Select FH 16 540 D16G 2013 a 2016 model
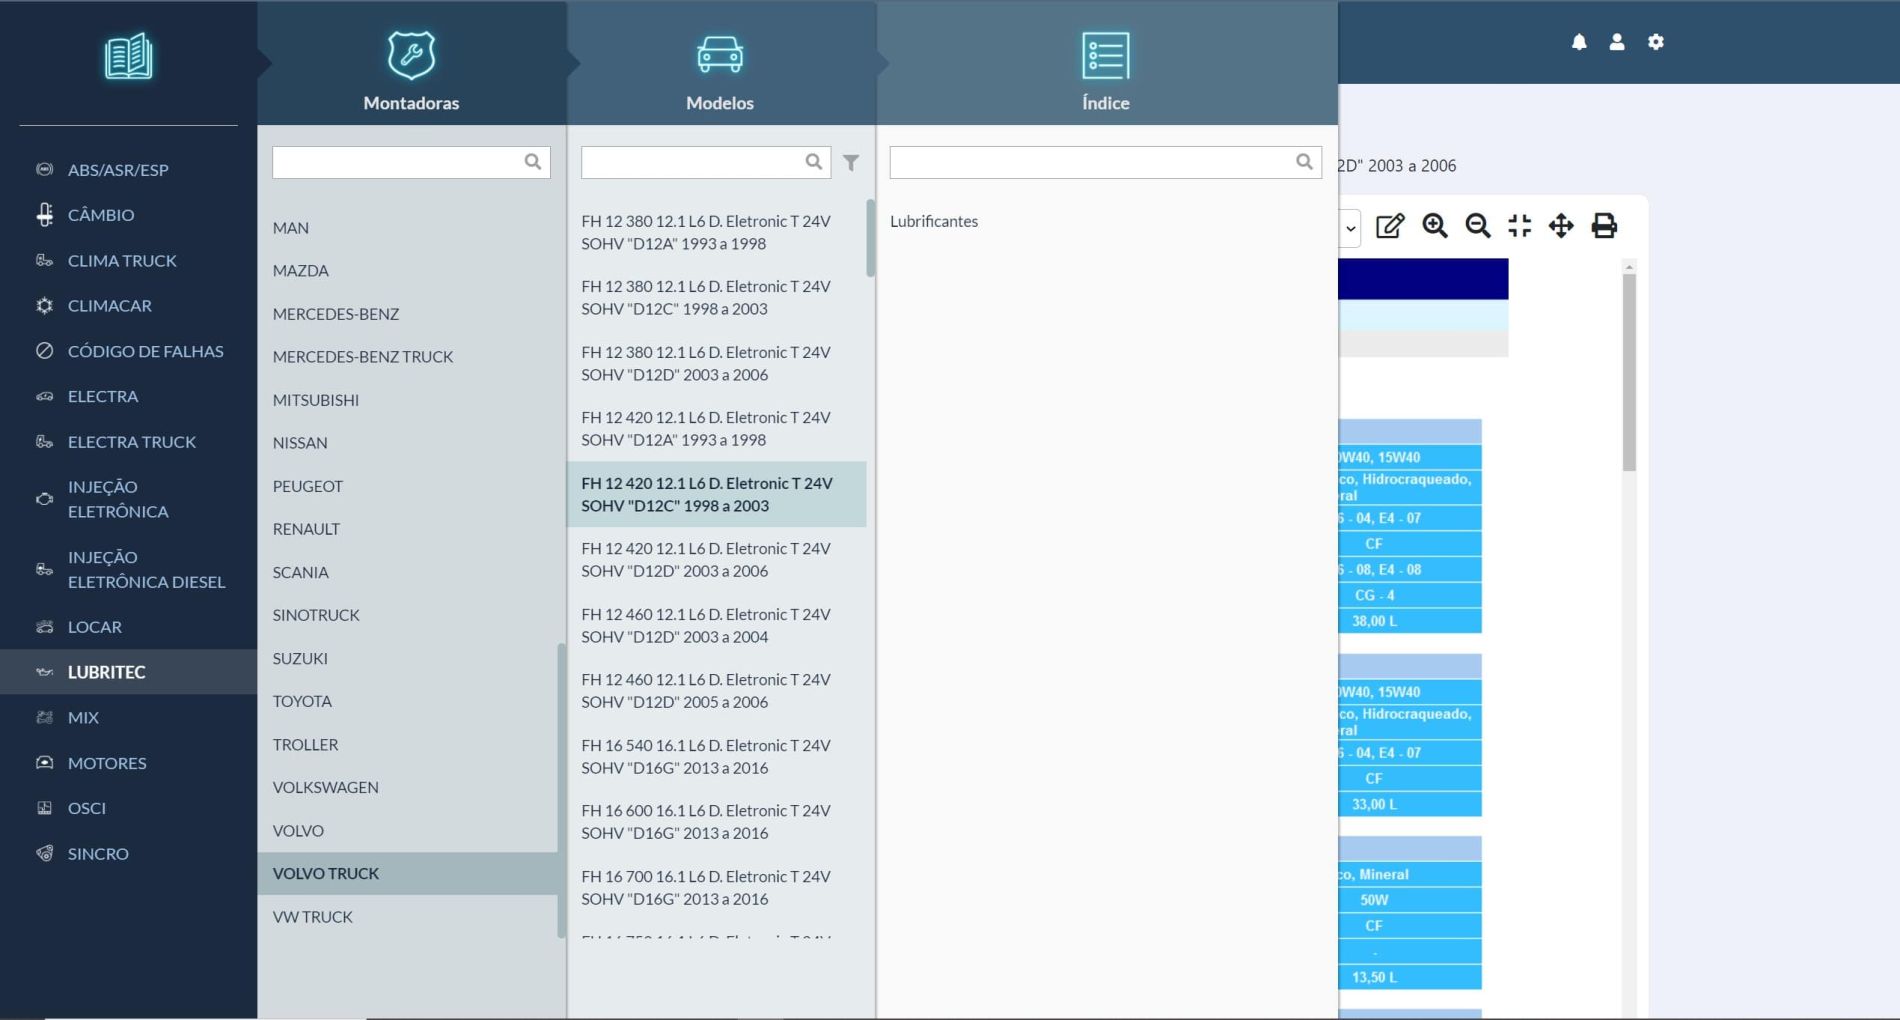1900x1020 pixels. (705, 756)
